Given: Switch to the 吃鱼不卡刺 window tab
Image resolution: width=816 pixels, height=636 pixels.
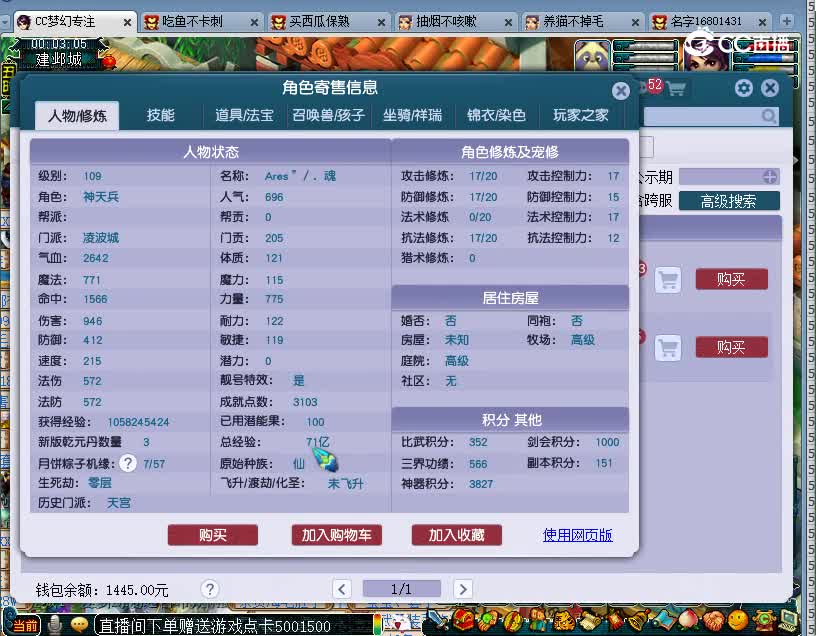Looking at the screenshot, I should click(201, 22).
